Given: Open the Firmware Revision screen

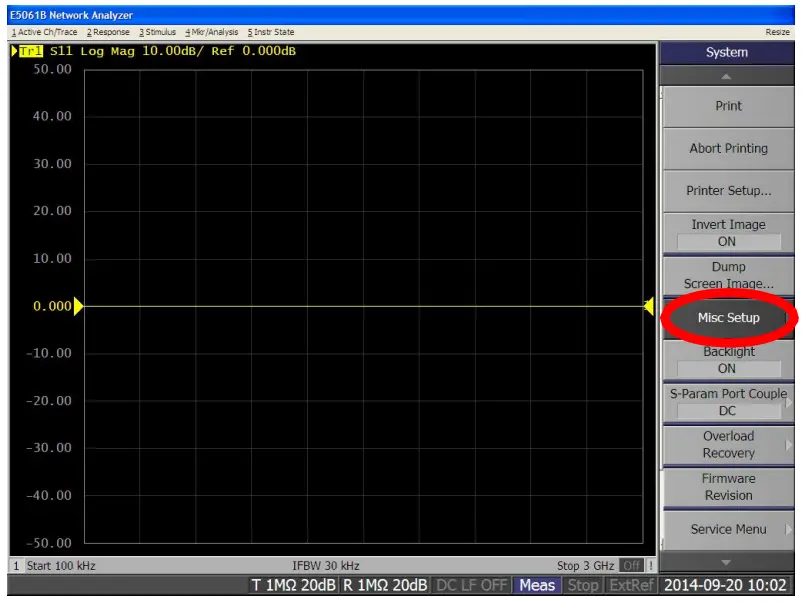Looking at the screenshot, I should point(728,487).
